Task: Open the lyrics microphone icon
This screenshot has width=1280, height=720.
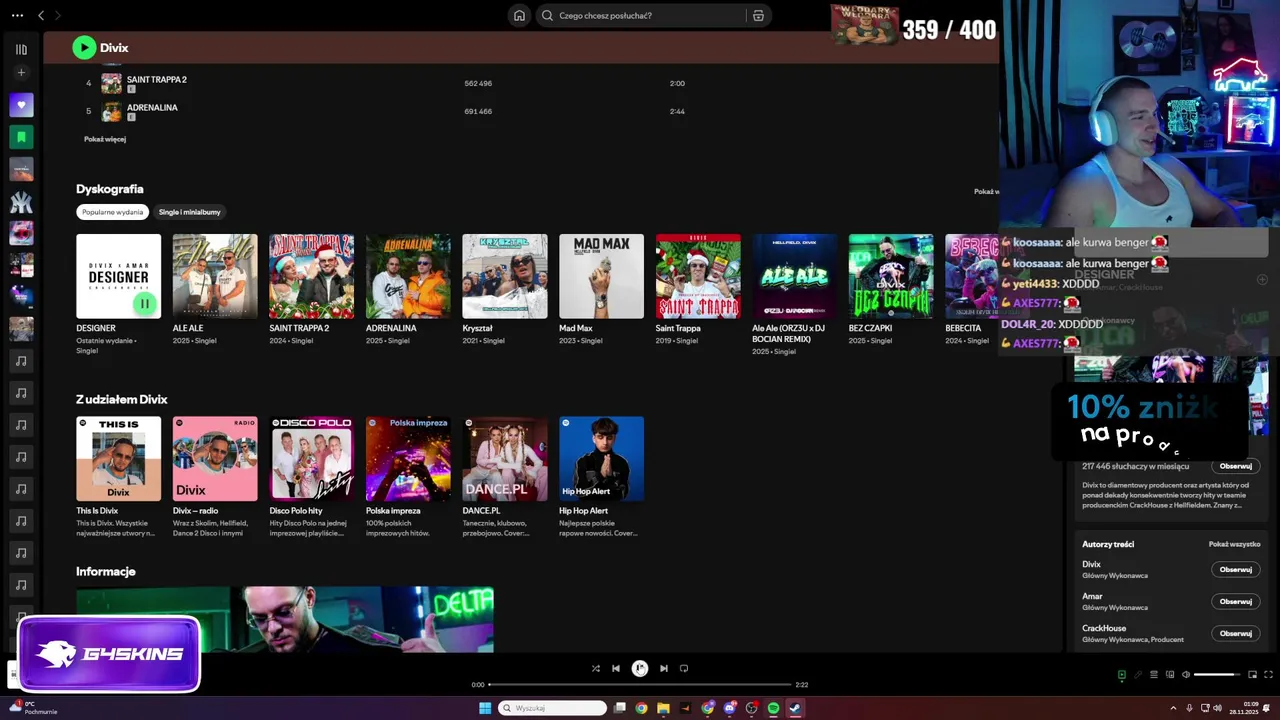Action: click(1137, 674)
